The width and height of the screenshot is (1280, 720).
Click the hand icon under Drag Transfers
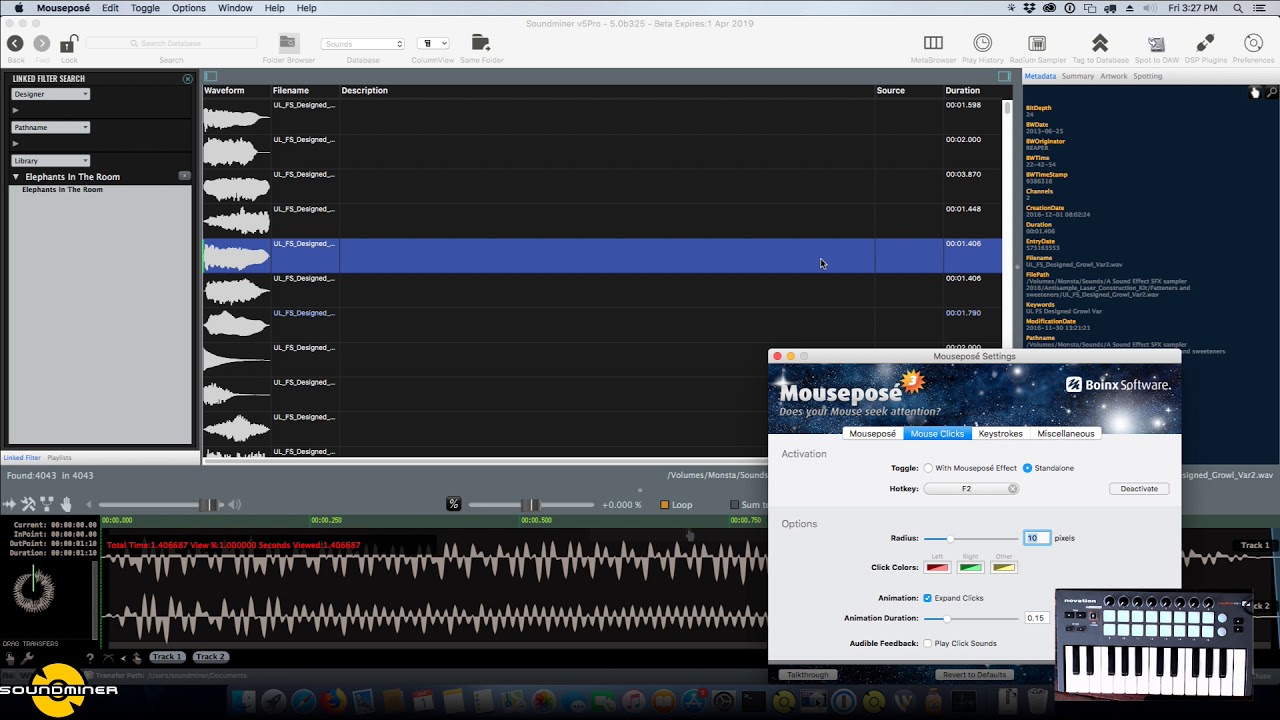click(x=11, y=657)
